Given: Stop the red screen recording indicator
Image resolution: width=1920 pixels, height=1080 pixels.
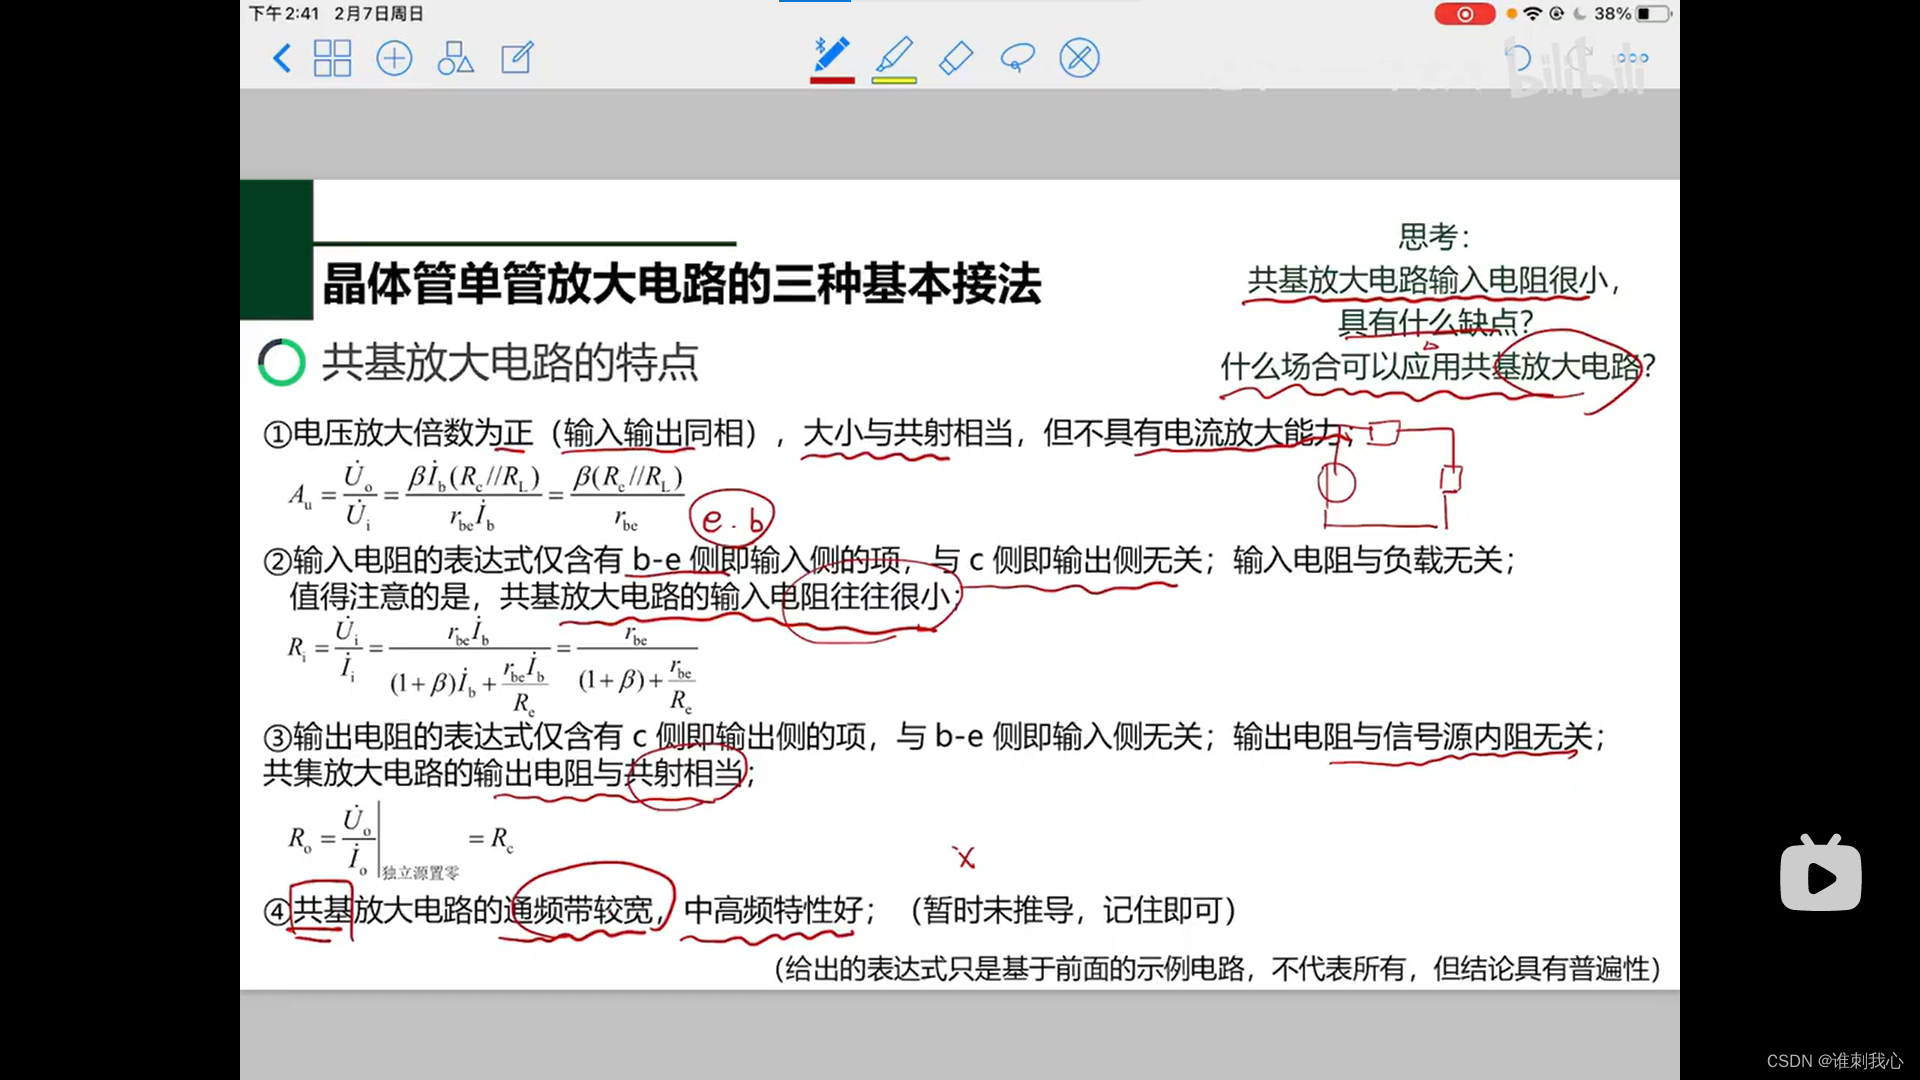Looking at the screenshot, I should pyautogui.click(x=1464, y=14).
